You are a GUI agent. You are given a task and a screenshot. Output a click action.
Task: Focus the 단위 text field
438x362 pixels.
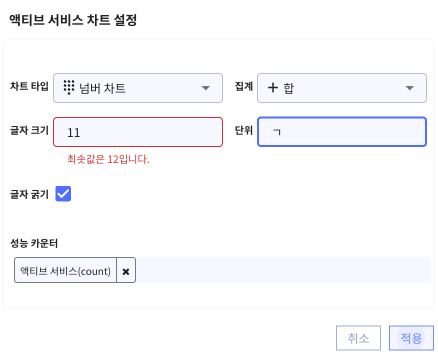342,132
